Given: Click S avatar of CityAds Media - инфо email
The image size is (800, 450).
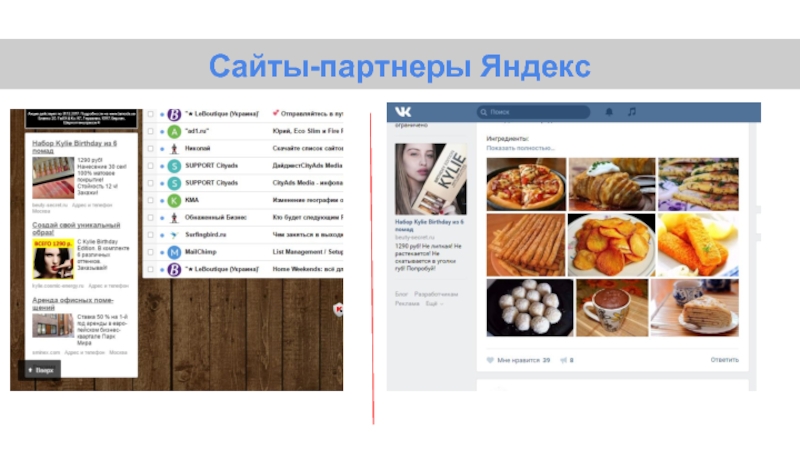Looking at the screenshot, I should [x=174, y=183].
